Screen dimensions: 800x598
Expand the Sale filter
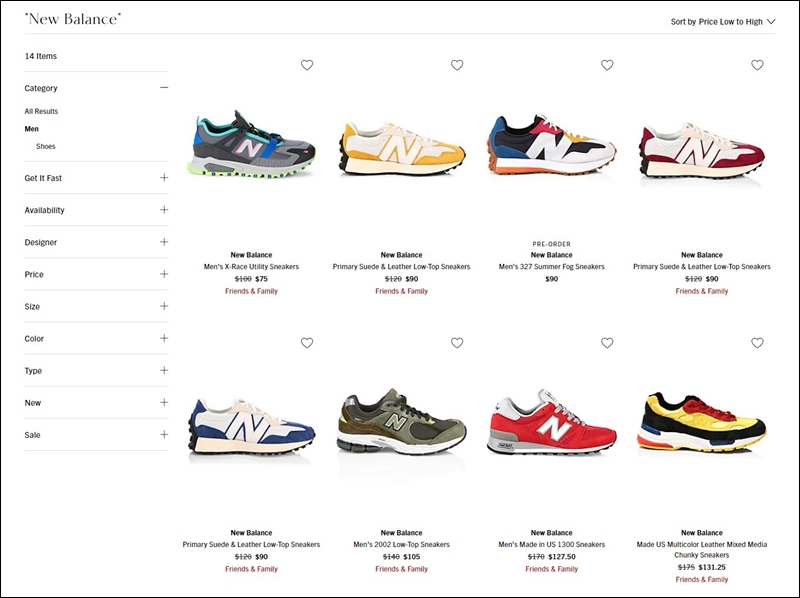click(x=164, y=435)
